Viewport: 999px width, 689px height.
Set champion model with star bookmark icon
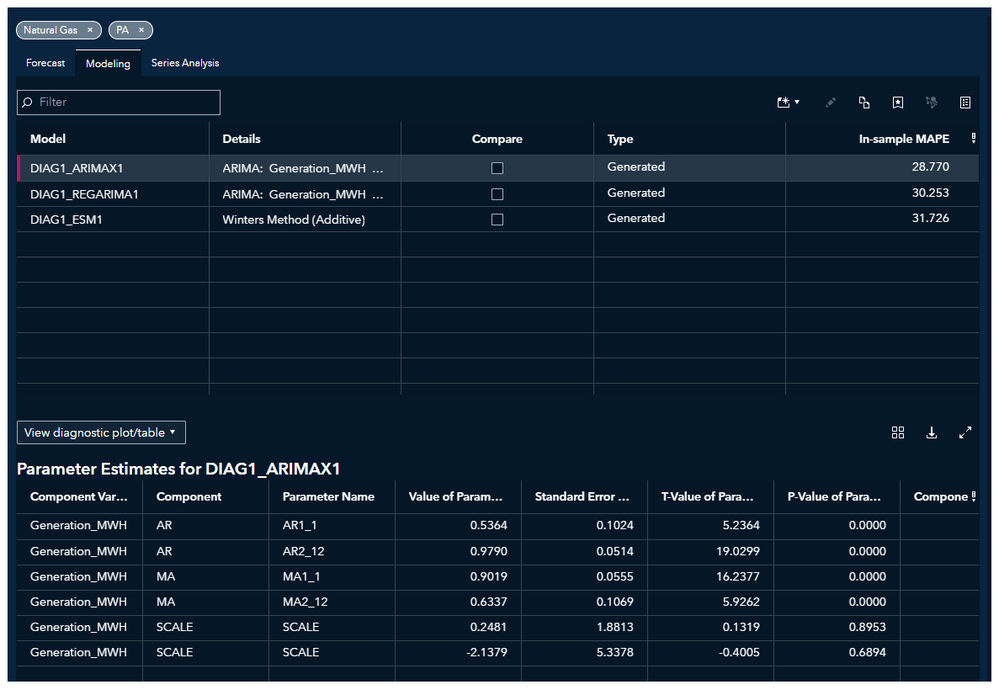click(898, 102)
